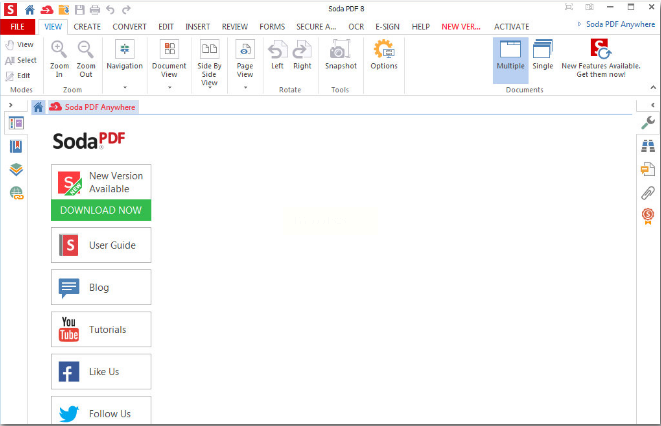The height and width of the screenshot is (426, 661).
Task: Open the FILE menu
Action: [17, 27]
